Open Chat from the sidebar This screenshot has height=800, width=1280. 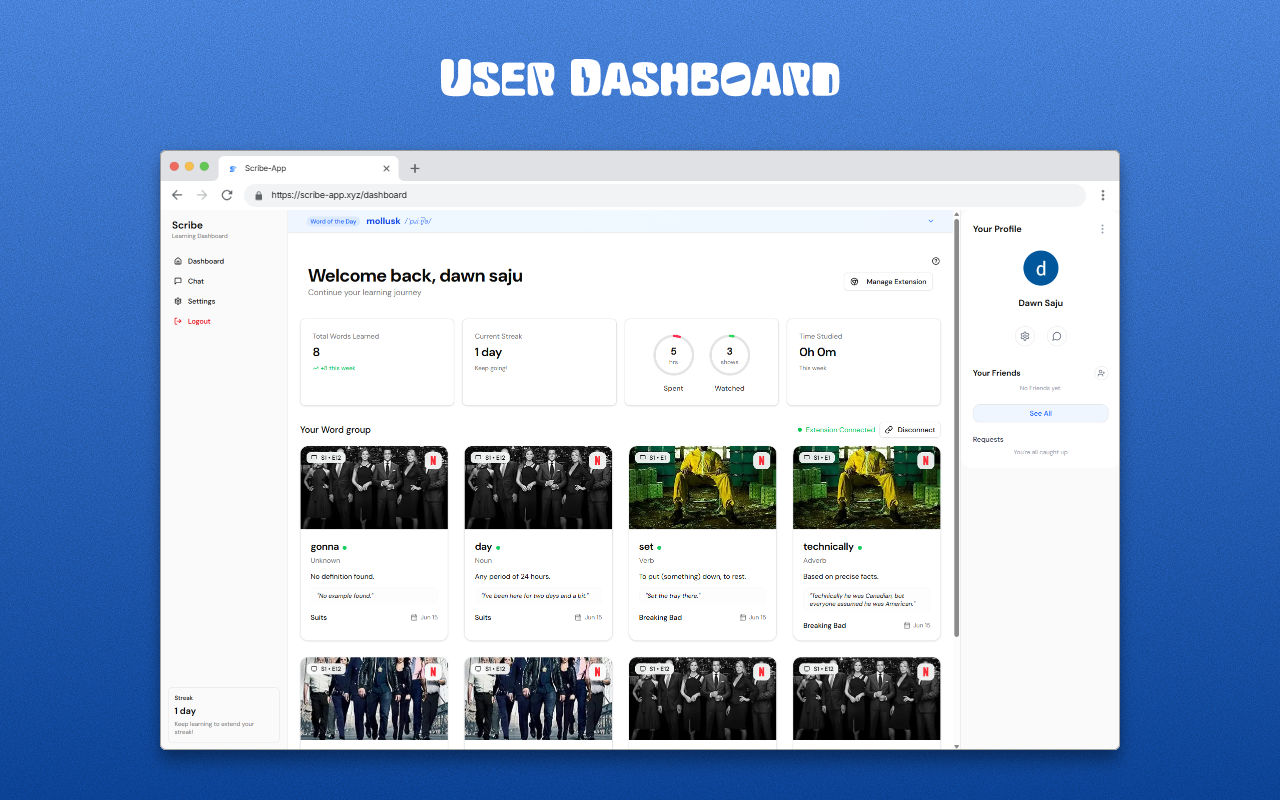pyautogui.click(x=189, y=281)
